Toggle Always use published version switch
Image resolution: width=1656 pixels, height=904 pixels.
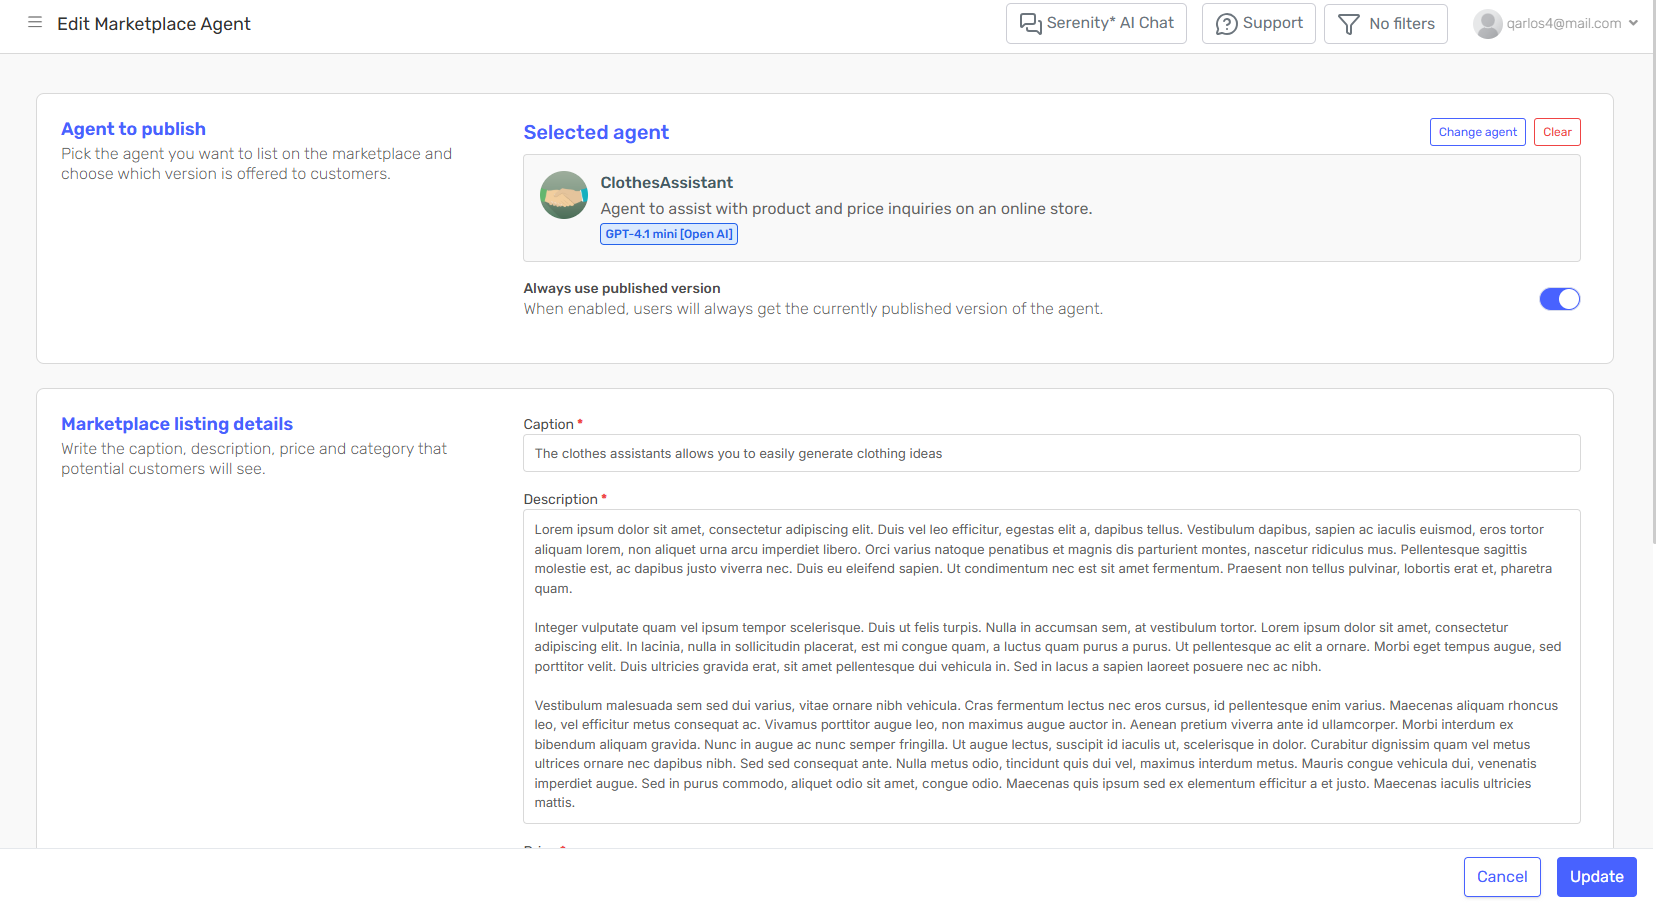coord(1559,299)
